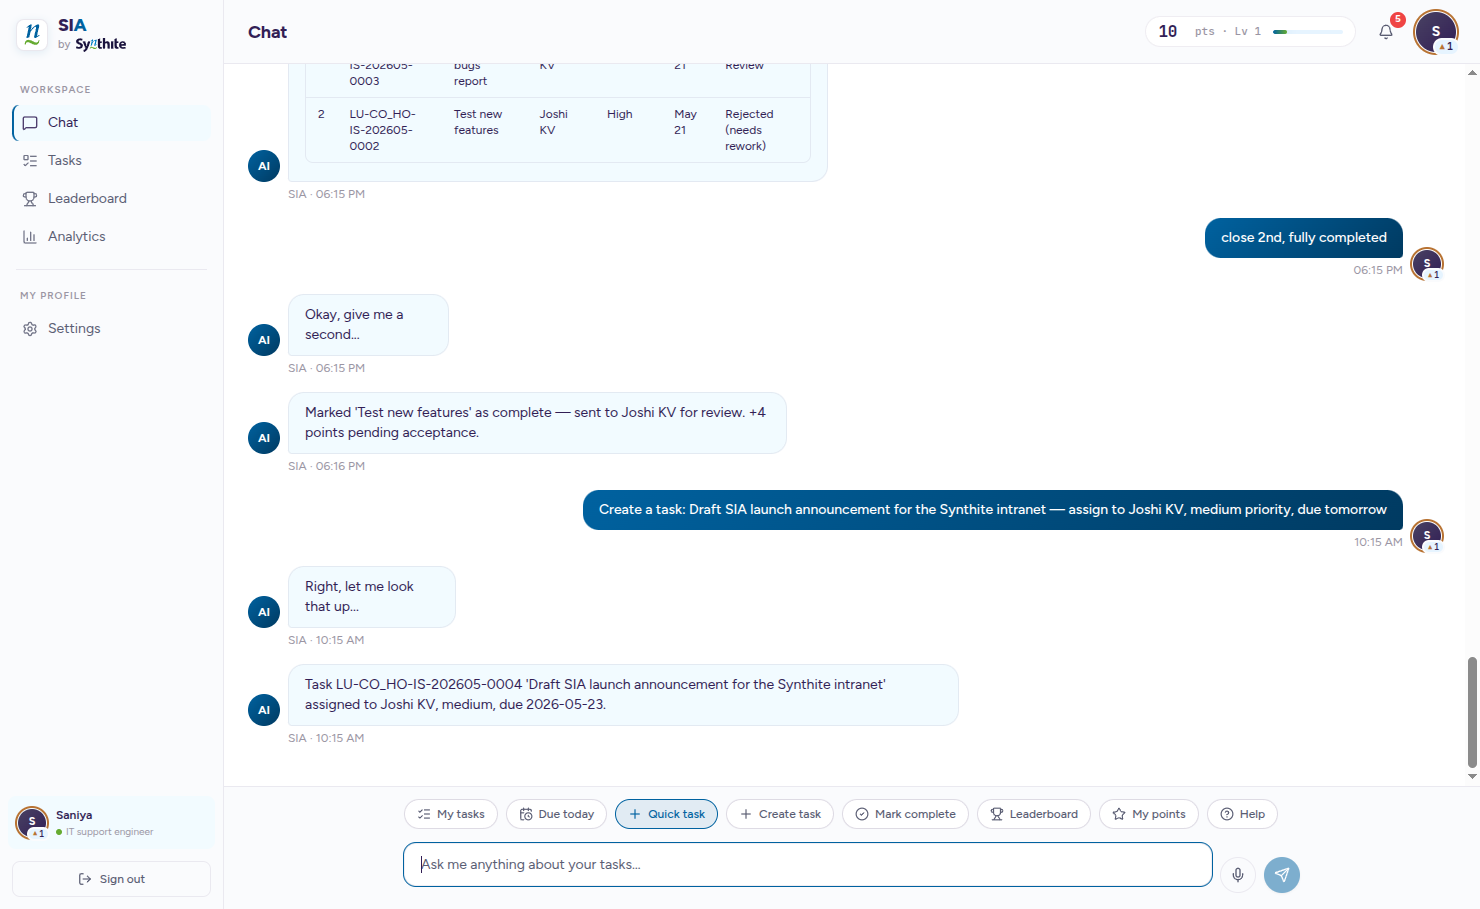Click the 'Task LU-CO_HO-IS-202605-0004' reply
The height and width of the screenshot is (909, 1480).
click(x=623, y=695)
